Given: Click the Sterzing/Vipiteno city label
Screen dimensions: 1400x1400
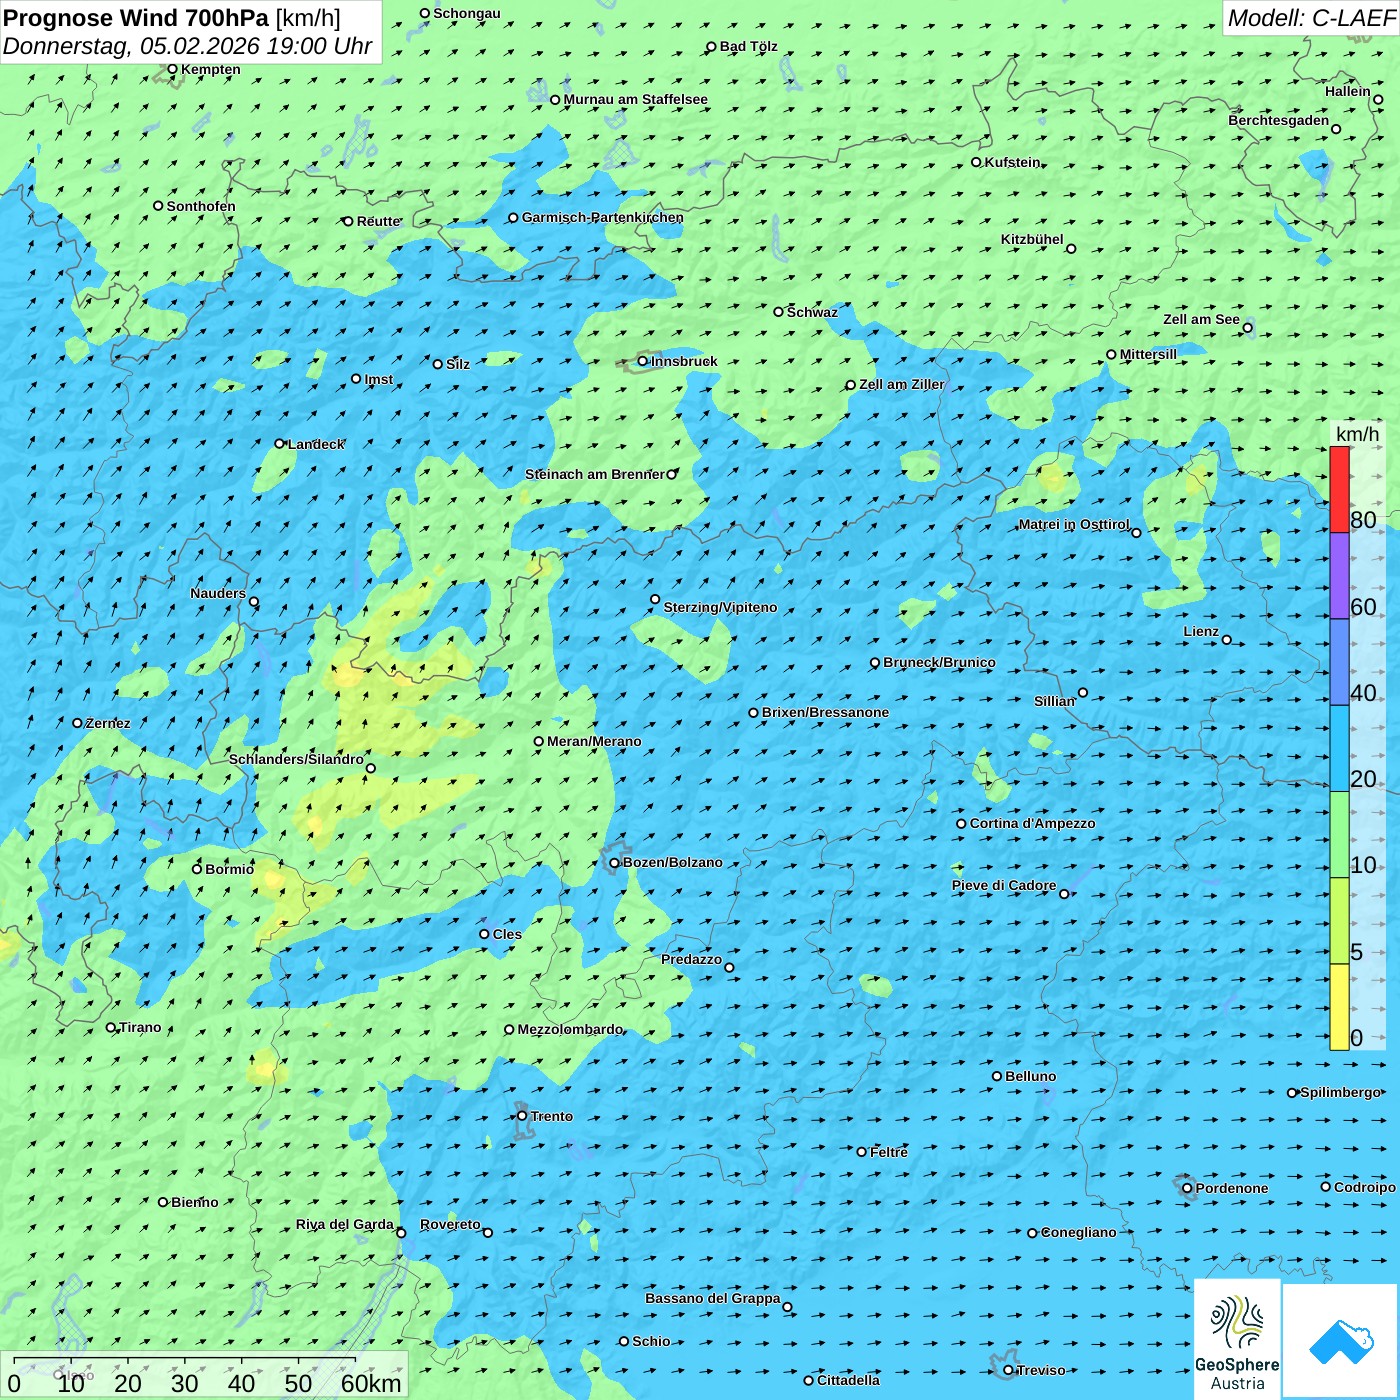Looking at the screenshot, I should pyautogui.click(x=720, y=607).
